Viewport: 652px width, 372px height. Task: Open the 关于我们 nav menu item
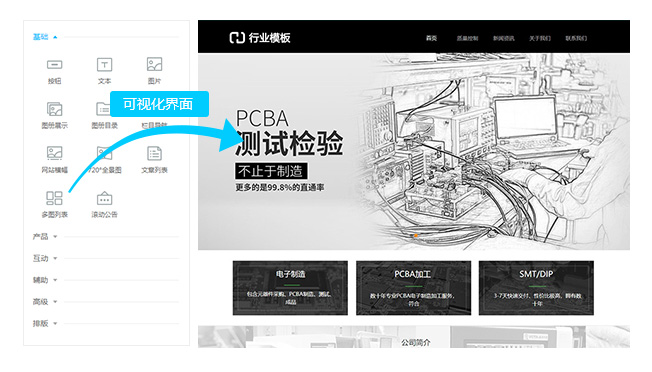[x=540, y=38]
